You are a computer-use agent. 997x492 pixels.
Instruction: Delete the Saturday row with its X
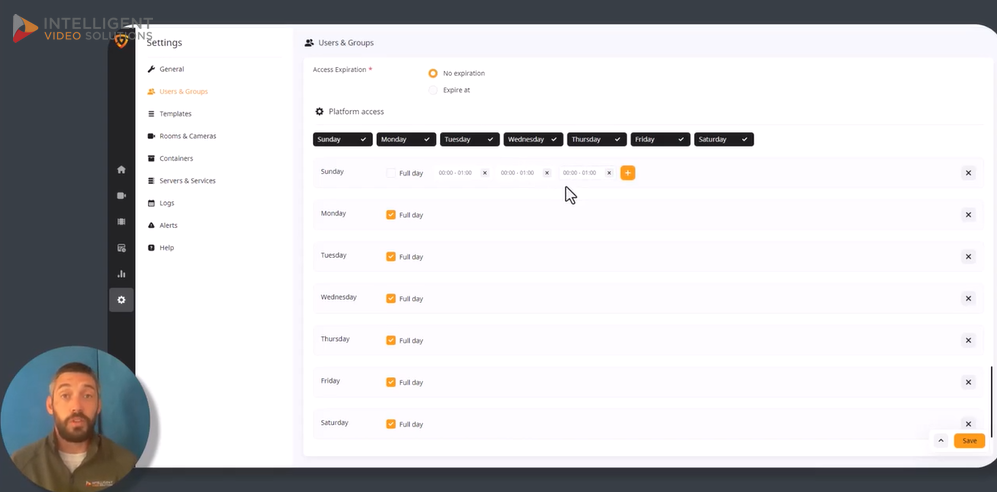[968, 424]
